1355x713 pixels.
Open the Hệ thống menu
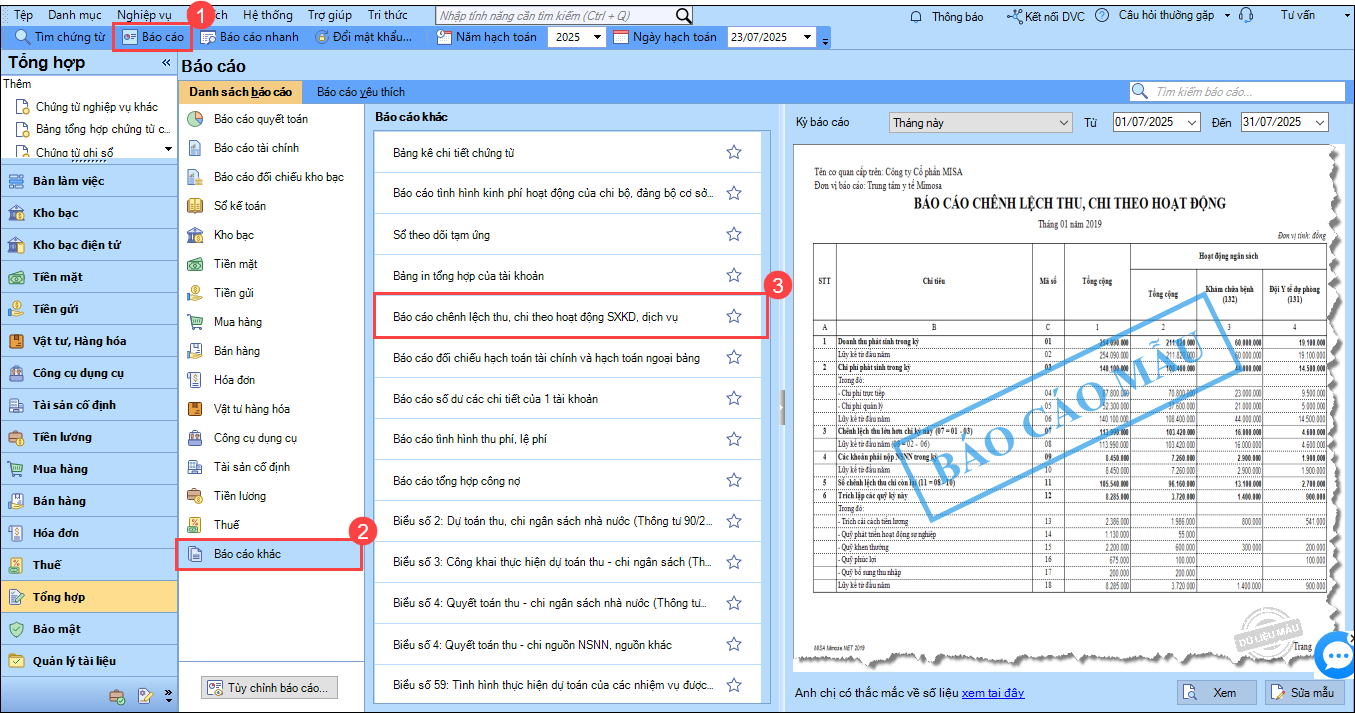(268, 16)
